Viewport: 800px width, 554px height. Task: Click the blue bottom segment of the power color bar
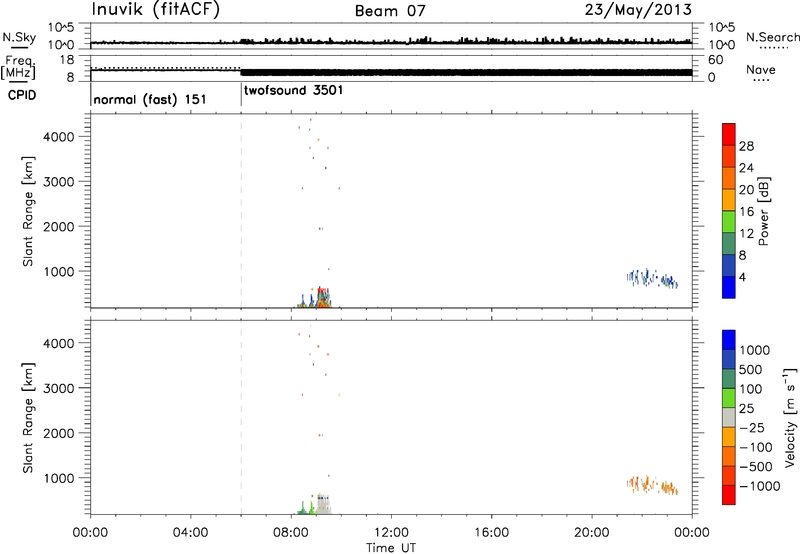(729, 287)
